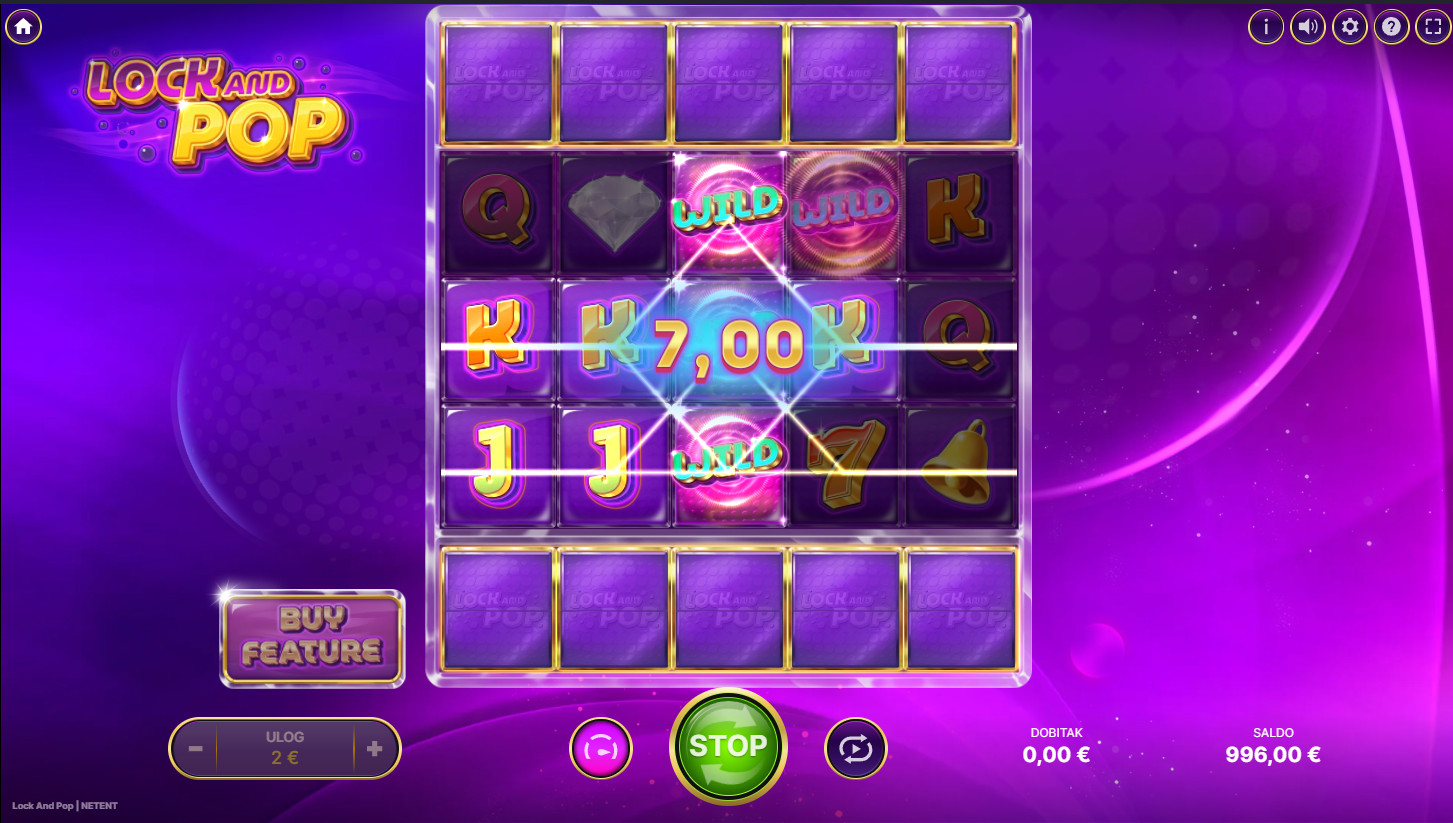Go to the home lobby icon
The width and height of the screenshot is (1453, 823).
pos(23,26)
